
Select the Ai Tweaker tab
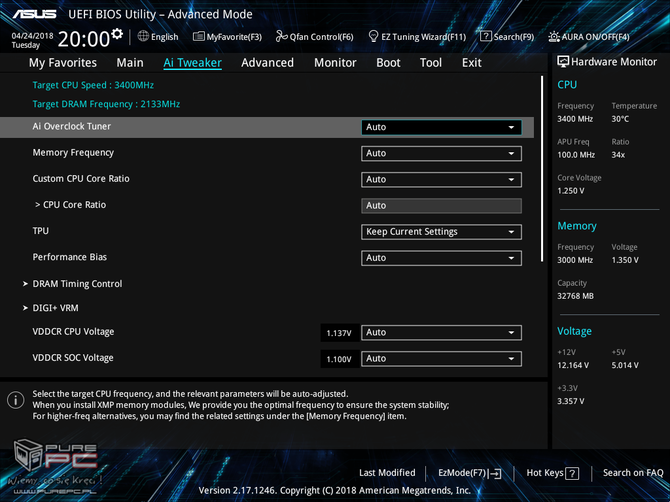point(192,63)
